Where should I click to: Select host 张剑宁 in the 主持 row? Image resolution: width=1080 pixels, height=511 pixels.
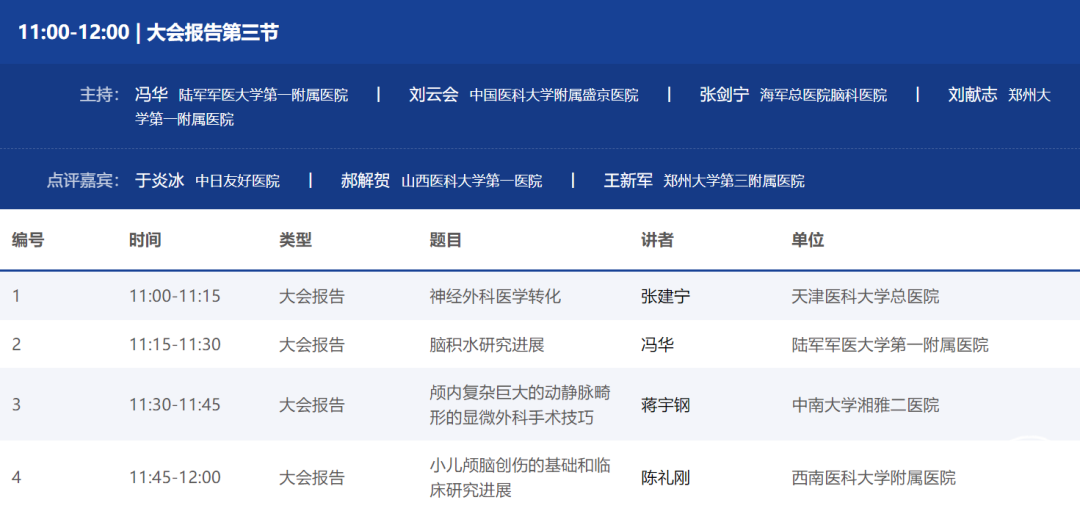coord(724,95)
